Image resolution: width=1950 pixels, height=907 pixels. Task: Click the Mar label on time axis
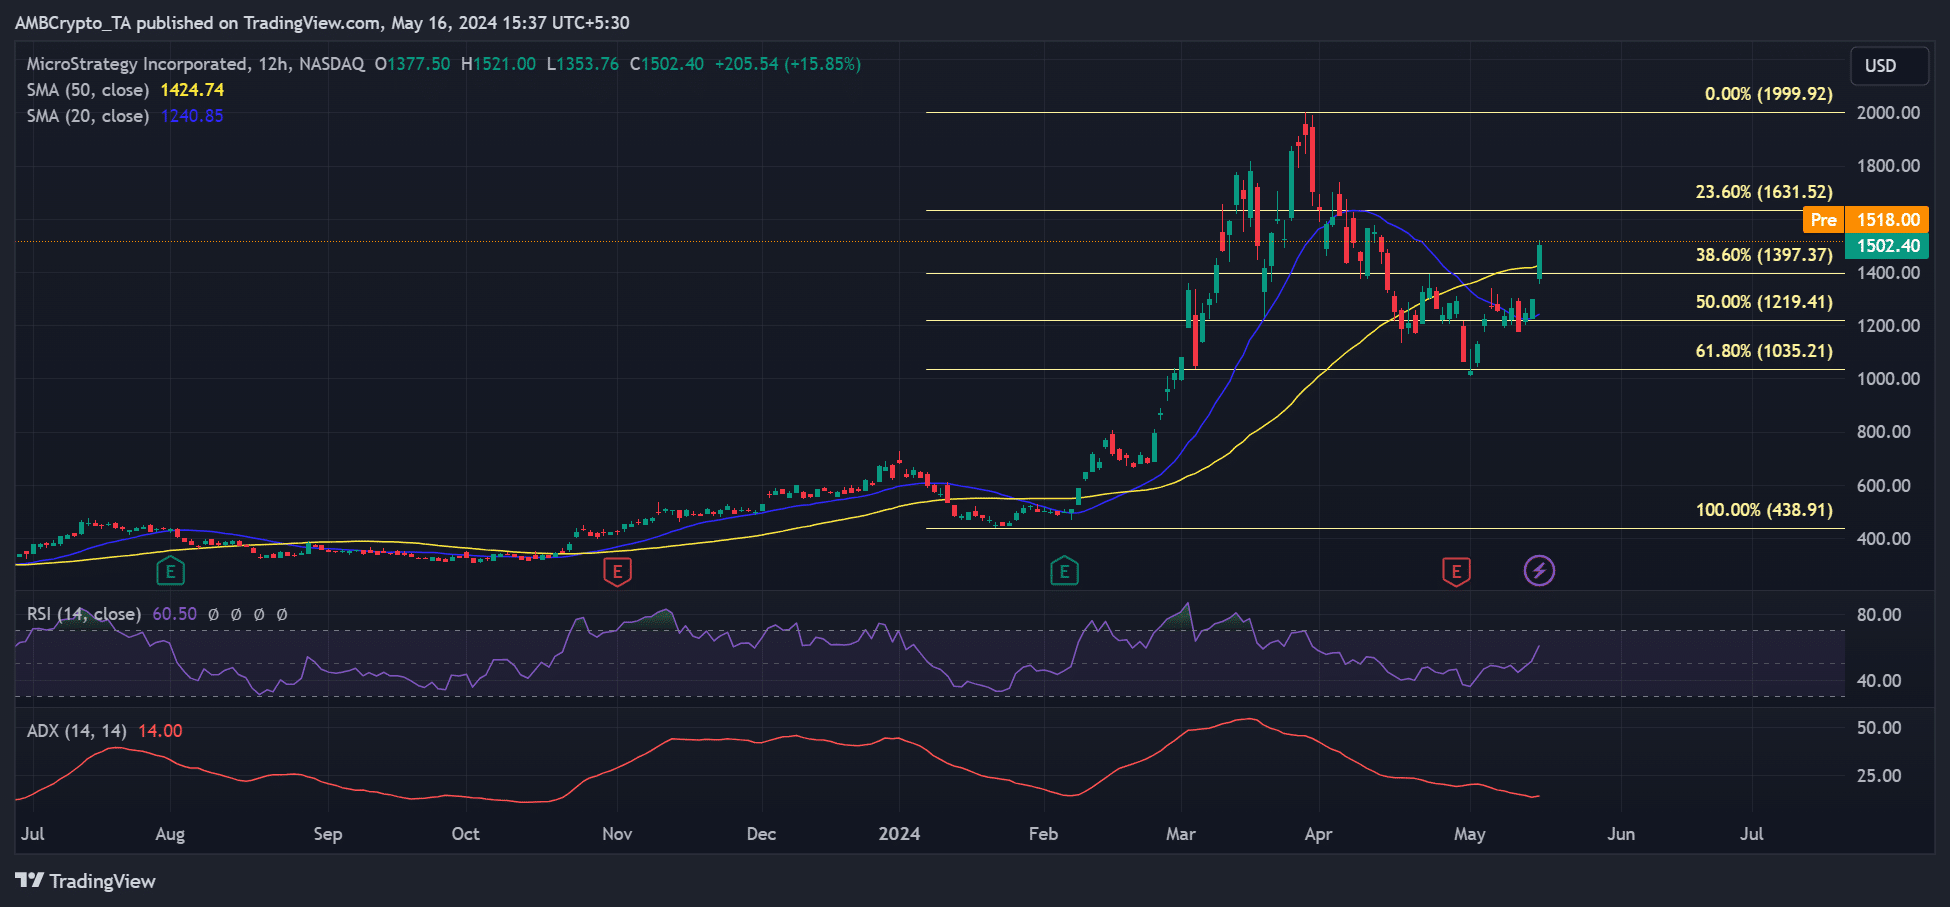1181,834
